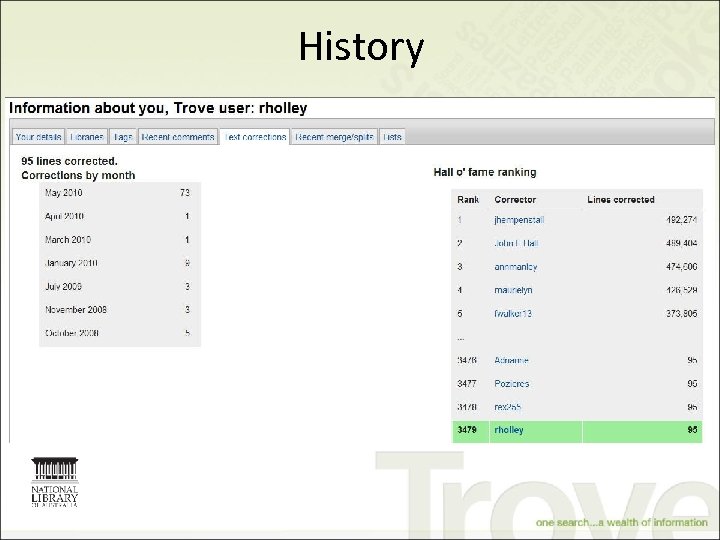
Task: Open corrector jhempenstall's profile link
Action: 519,220
